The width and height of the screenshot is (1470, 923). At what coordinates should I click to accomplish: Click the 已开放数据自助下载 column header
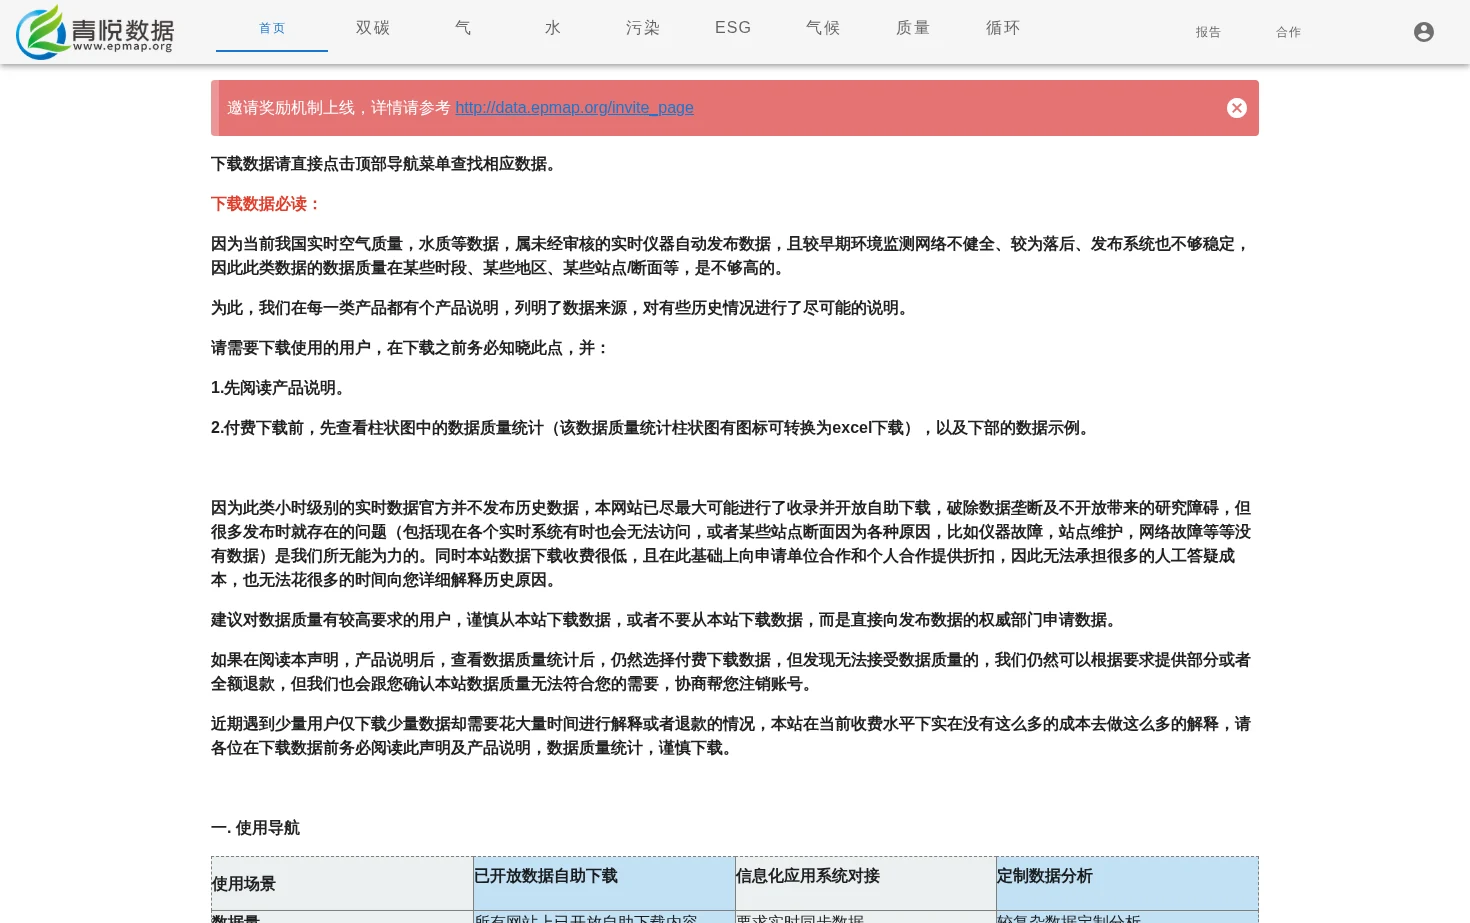pyautogui.click(x=604, y=884)
